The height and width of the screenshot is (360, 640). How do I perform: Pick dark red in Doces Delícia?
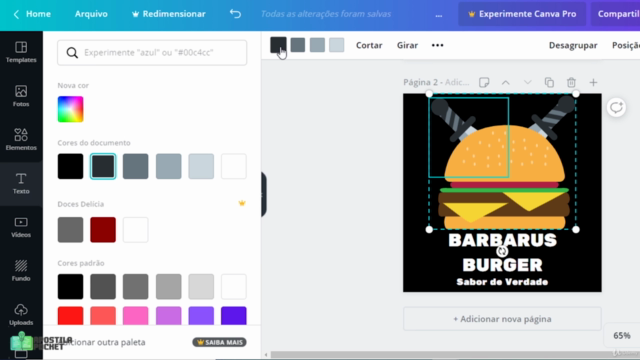point(103,229)
